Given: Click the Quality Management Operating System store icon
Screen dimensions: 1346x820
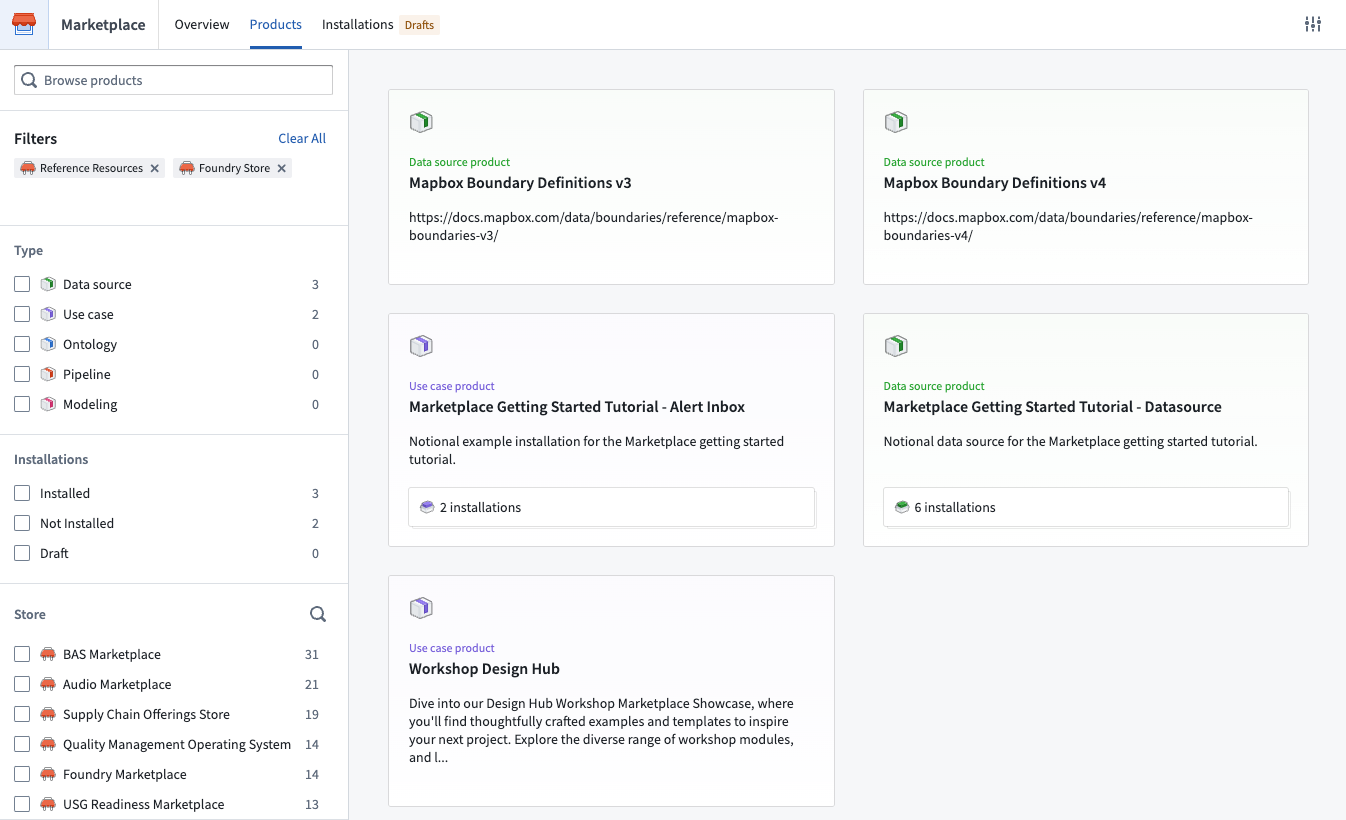Looking at the screenshot, I should pos(48,744).
